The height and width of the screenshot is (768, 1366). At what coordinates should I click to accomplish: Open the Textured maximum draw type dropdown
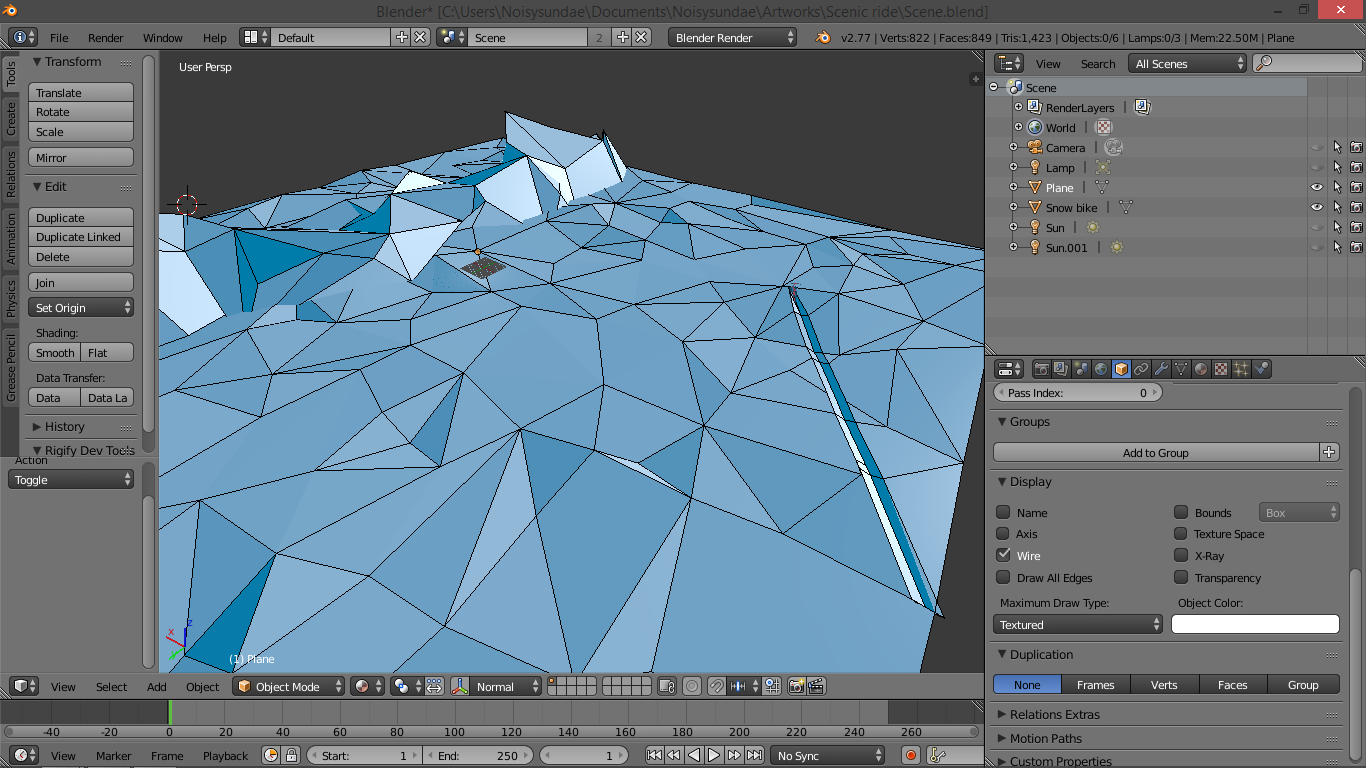point(1078,624)
